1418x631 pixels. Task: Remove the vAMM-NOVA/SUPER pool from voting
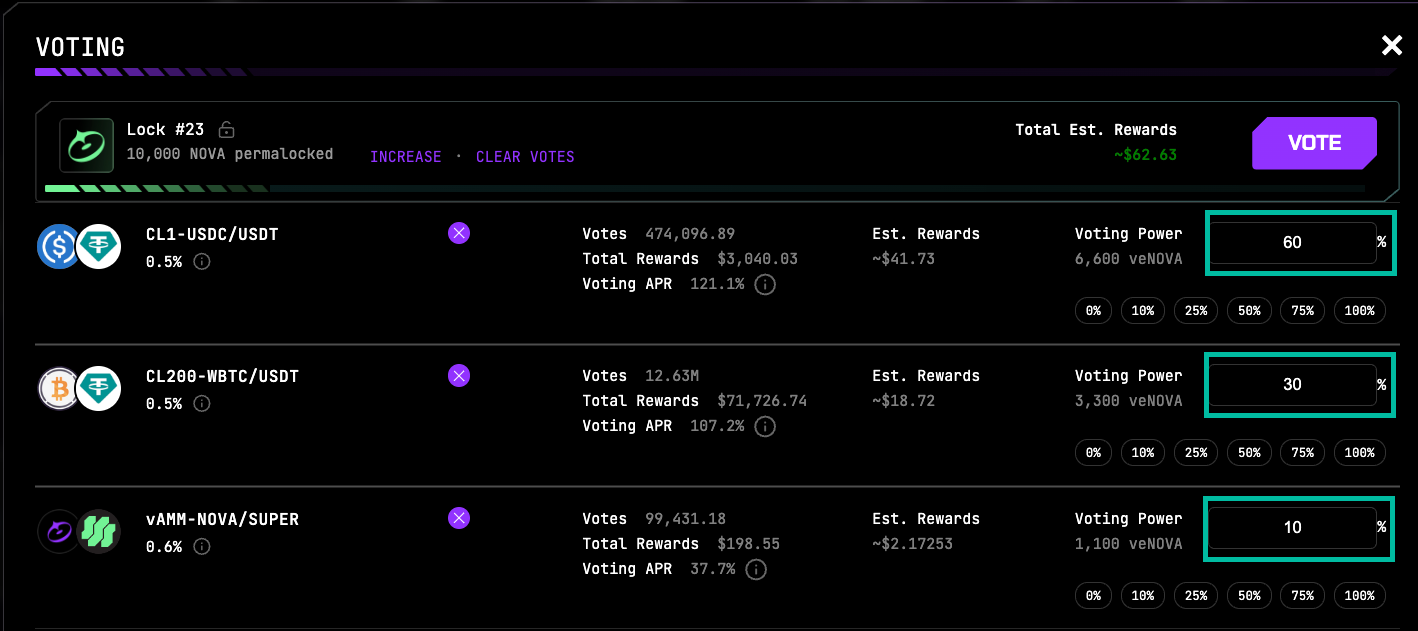pos(458,518)
